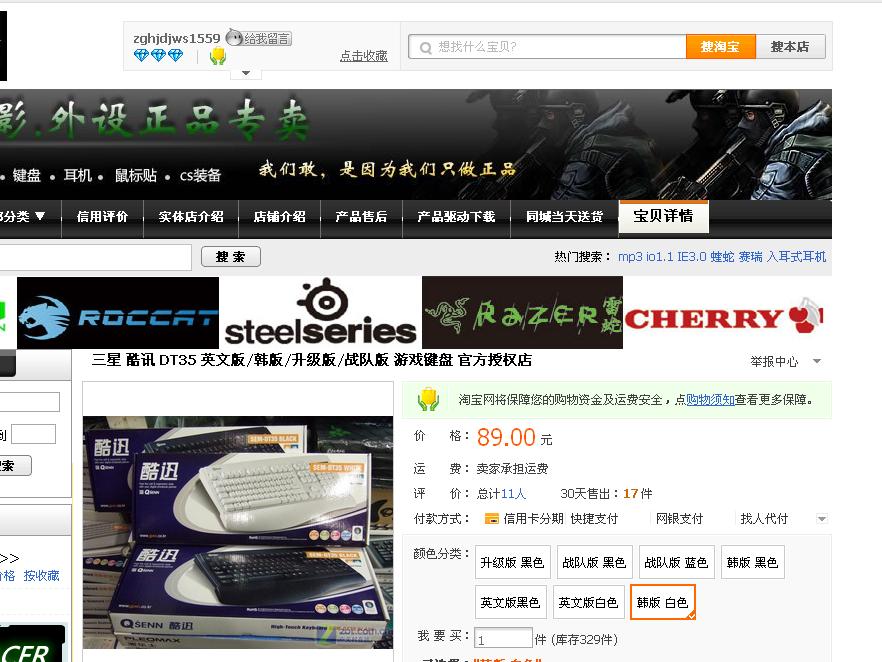This screenshot has height=662, width=882.
Task: Open the 实体店介绍 nav tab
Action: (x=191, y=217)
